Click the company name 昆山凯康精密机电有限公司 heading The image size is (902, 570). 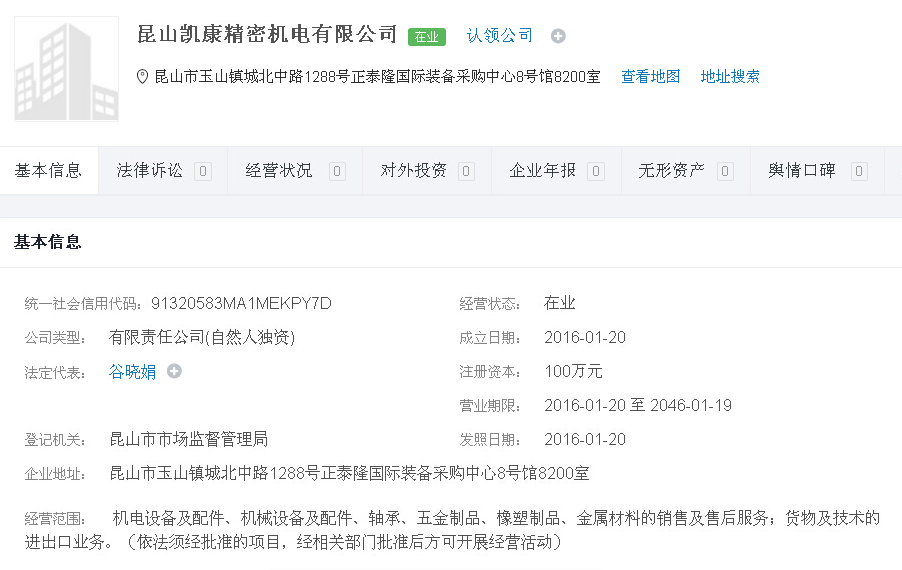[x=267, y=34]
